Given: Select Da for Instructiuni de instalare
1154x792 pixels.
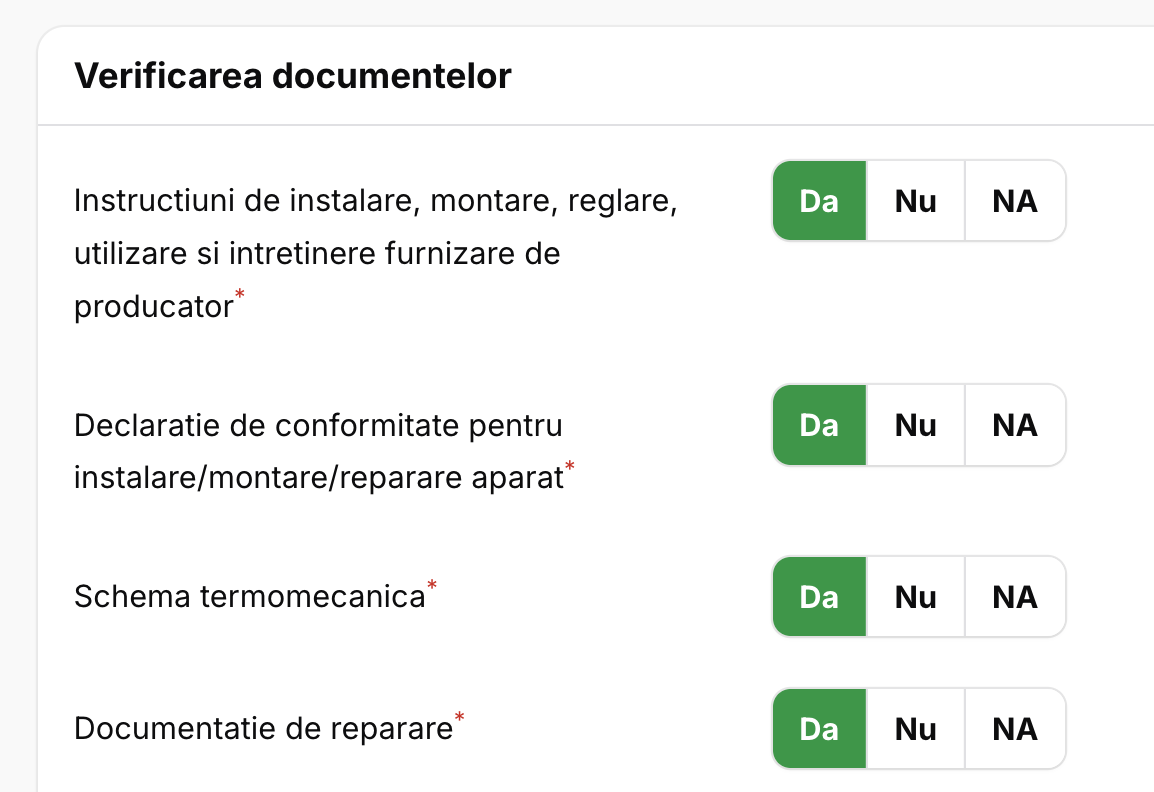Looking at the screenshot, I should [819, 201].
